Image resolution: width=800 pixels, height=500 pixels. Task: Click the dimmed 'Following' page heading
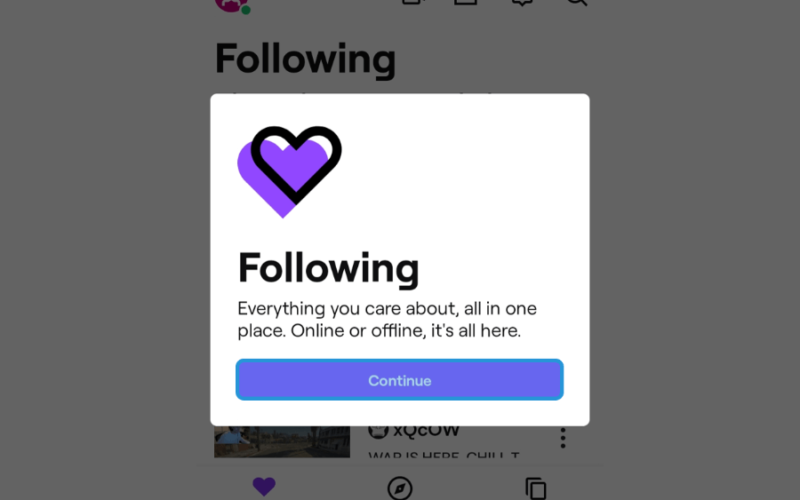(x=305, y=60)
